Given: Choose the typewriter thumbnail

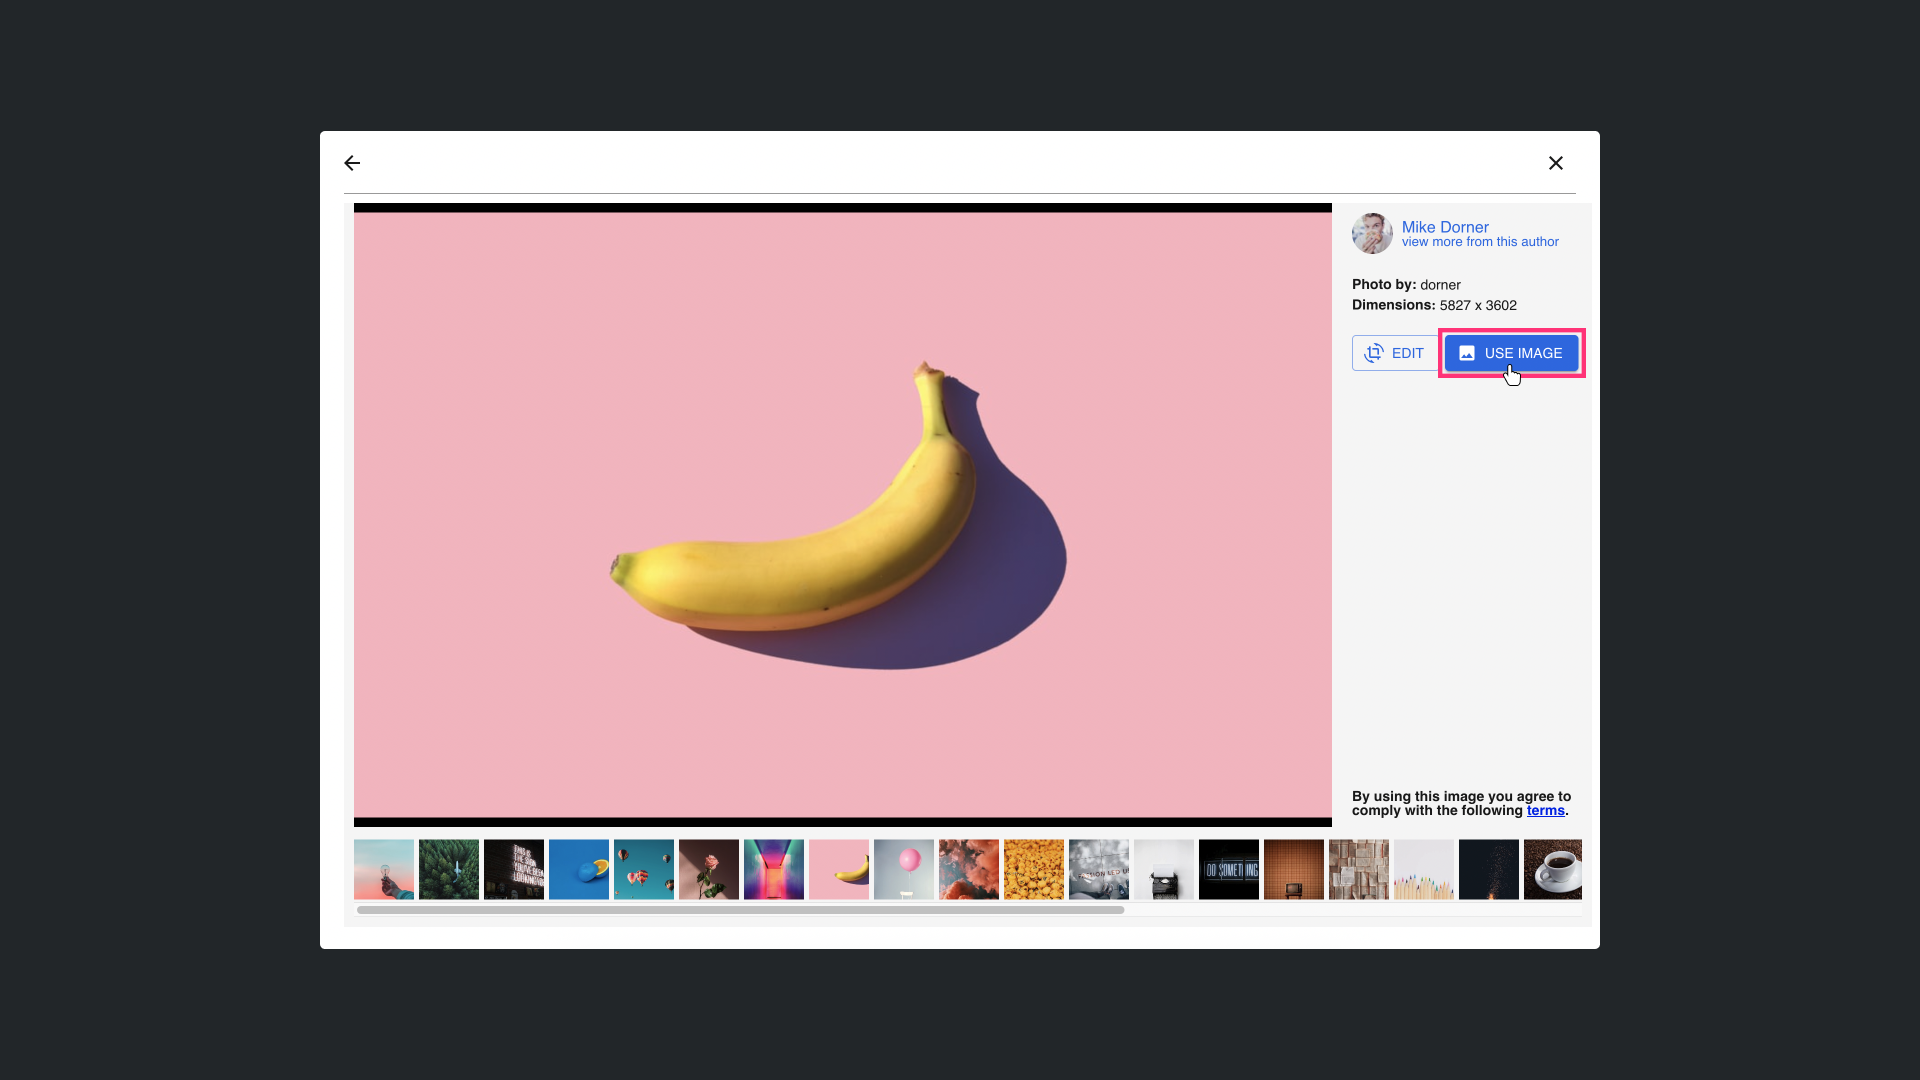Looking at the screenshot, I should [x=1164, y=869].
